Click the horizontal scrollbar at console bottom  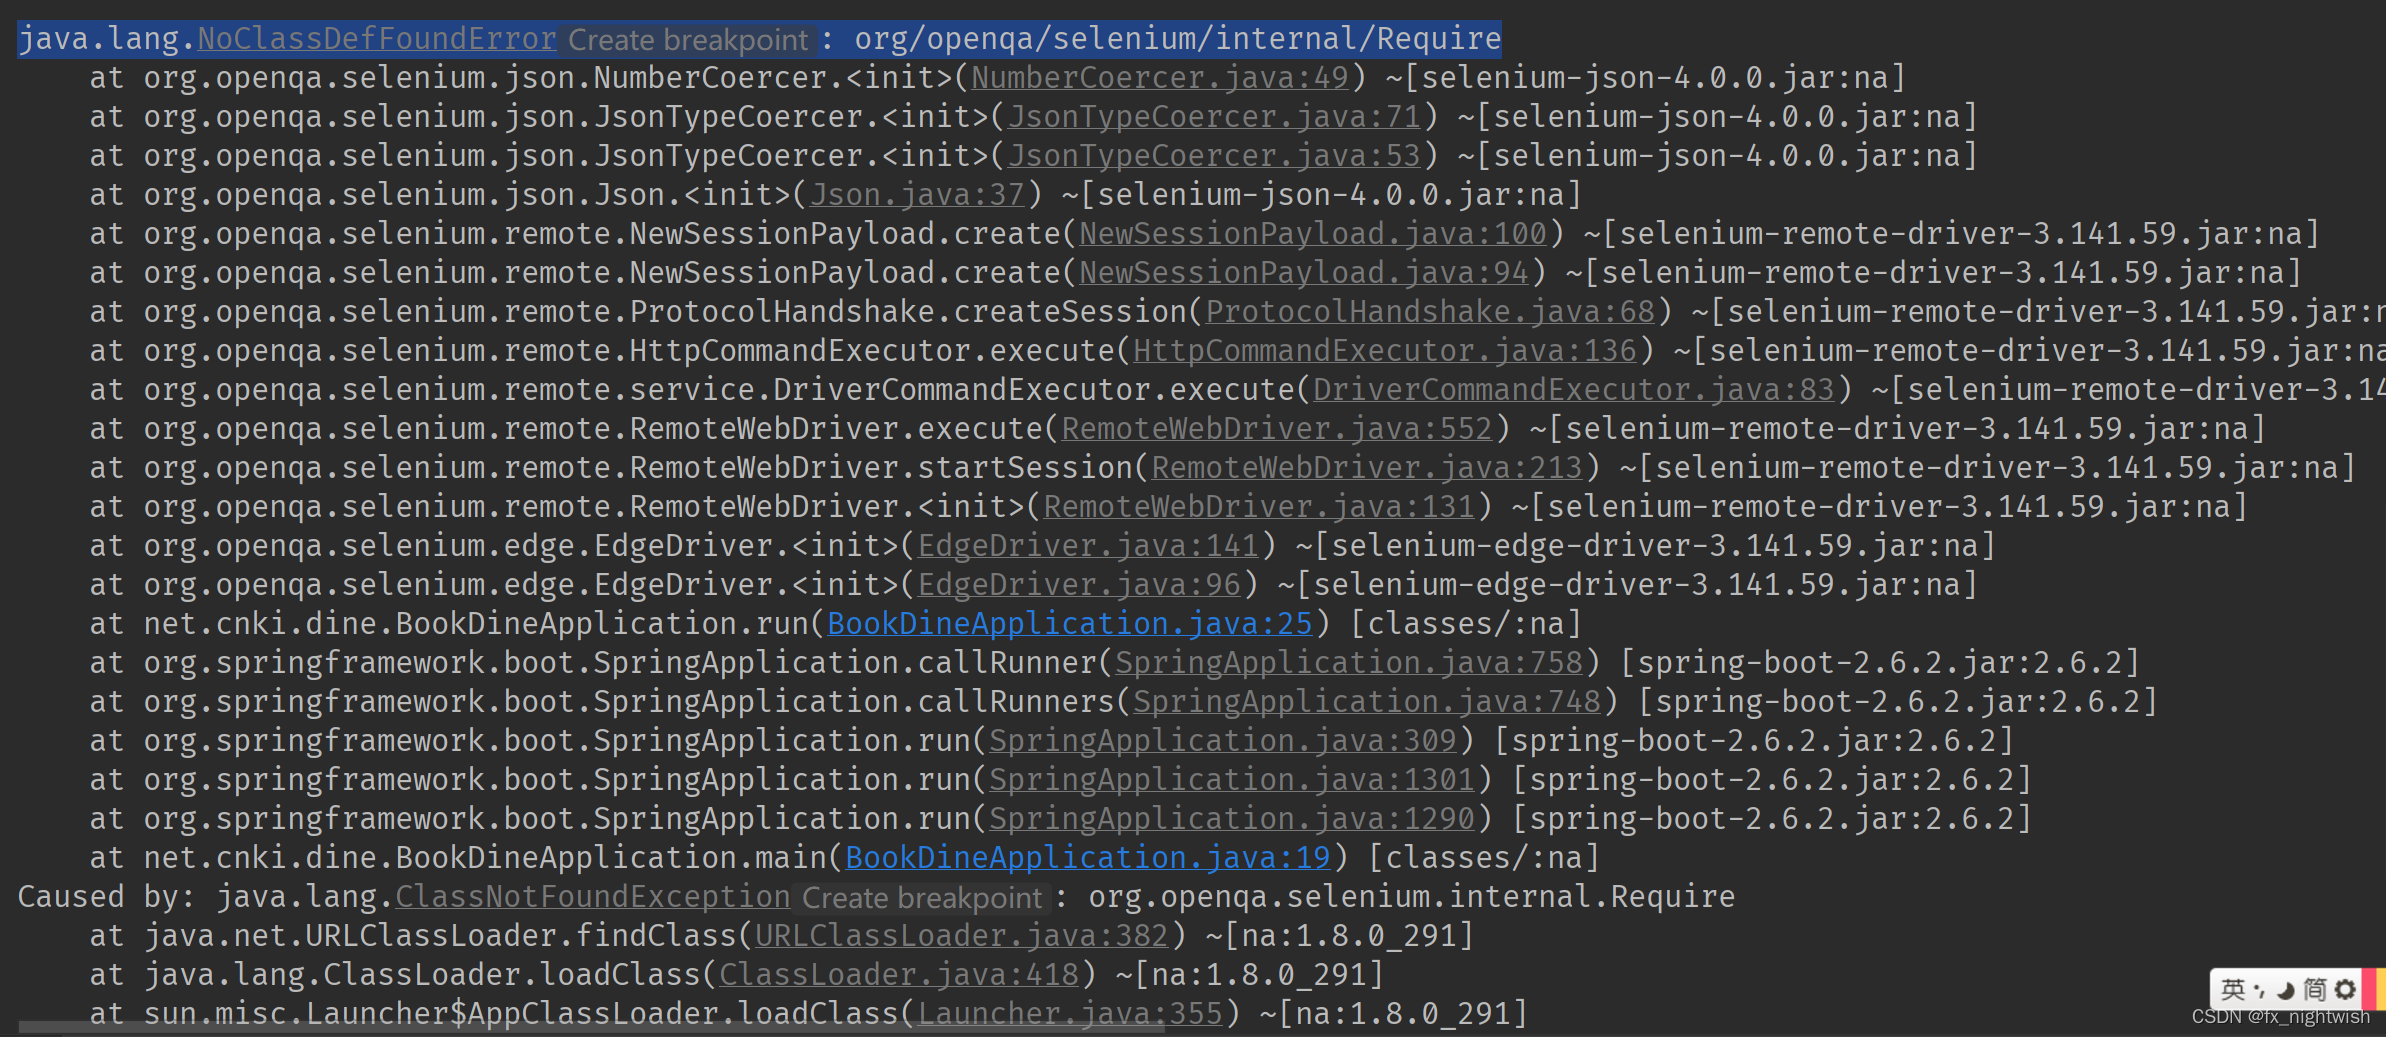click(591, 1028)
